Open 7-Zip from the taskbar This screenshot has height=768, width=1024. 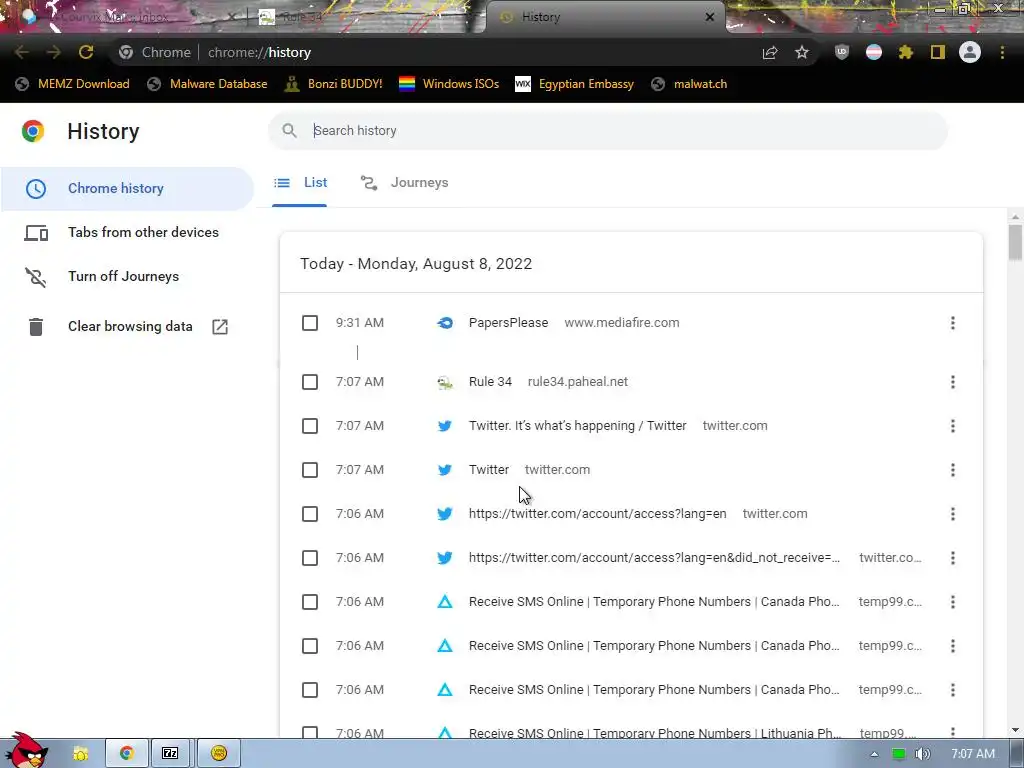pos(170,753)
